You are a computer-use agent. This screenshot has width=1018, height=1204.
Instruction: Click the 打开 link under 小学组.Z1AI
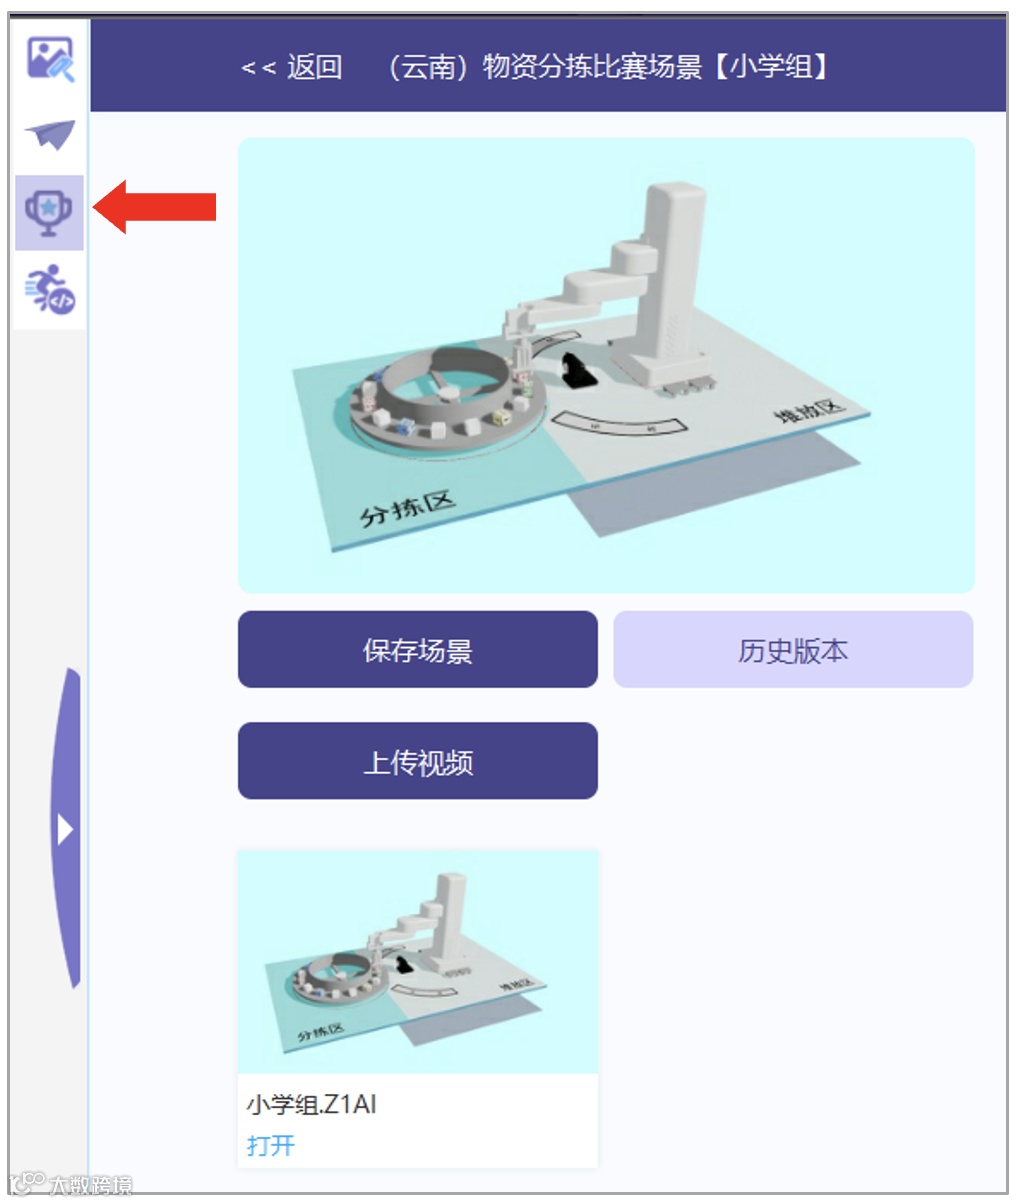(271, 1145)
